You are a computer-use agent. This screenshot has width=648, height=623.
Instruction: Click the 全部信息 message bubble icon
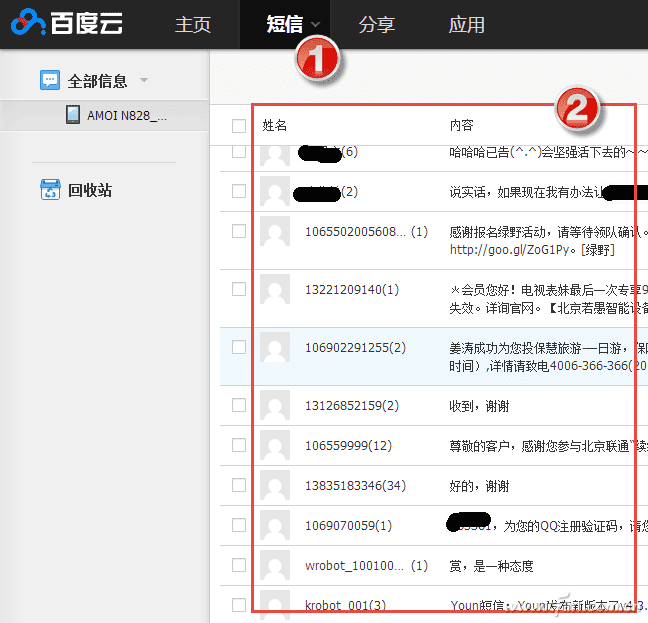(x=50, y=80)
